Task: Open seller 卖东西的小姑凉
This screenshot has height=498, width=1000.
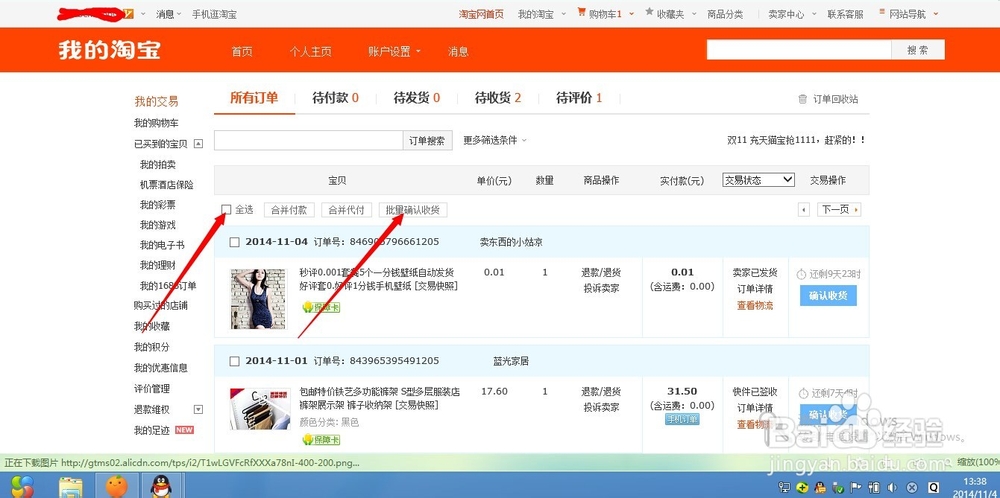Action: pyautogui.click(x=511, y=242)
